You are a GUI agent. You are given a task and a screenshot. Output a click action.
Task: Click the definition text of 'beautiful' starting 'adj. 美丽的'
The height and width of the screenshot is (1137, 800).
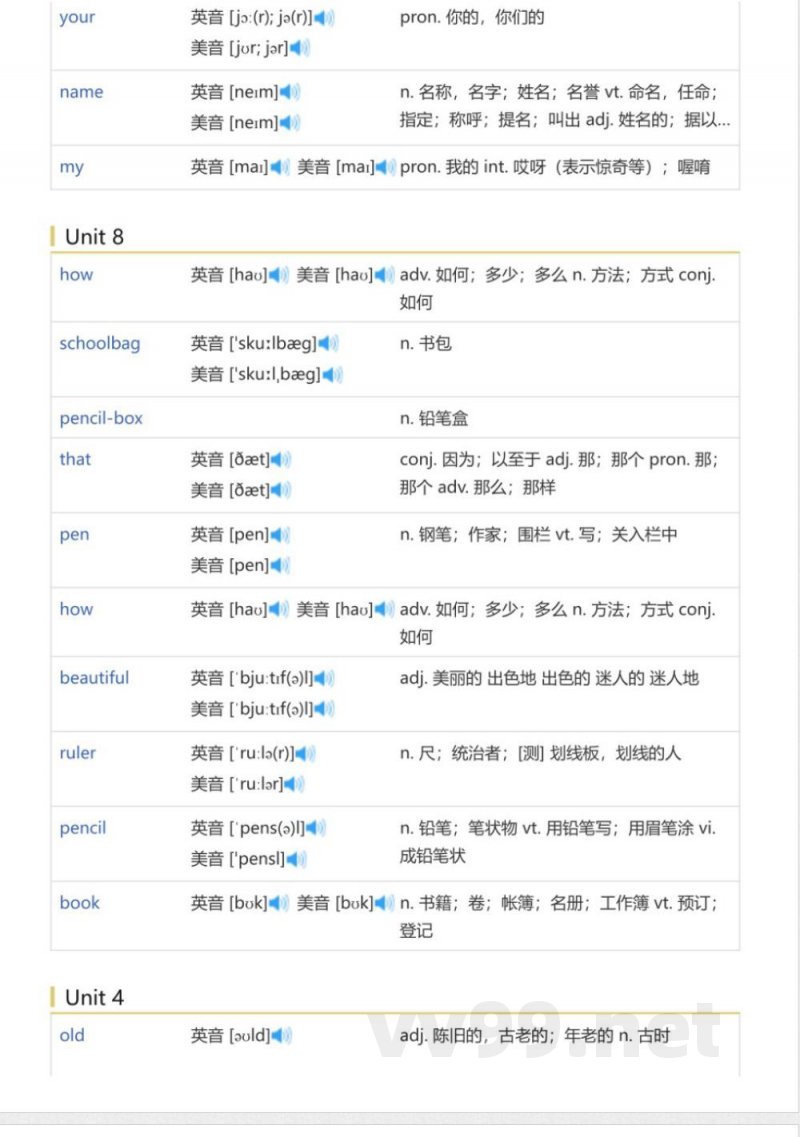[x=549, y=679]
